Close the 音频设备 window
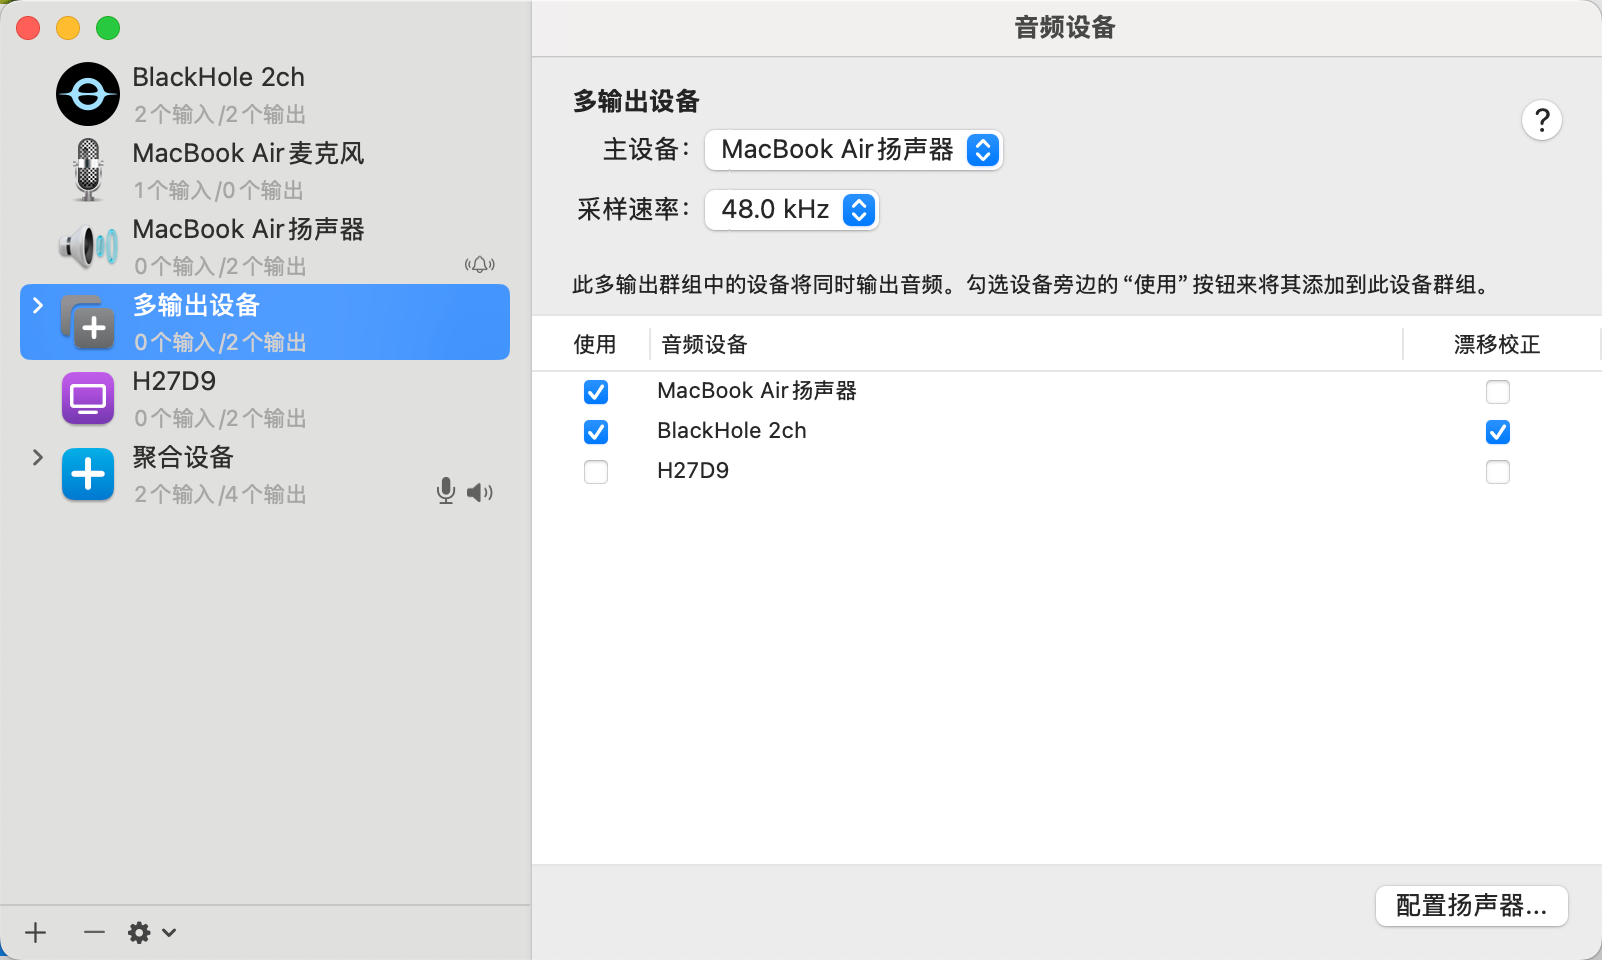Viewport: 1602px width, 960px height. (x=28, y=28)
